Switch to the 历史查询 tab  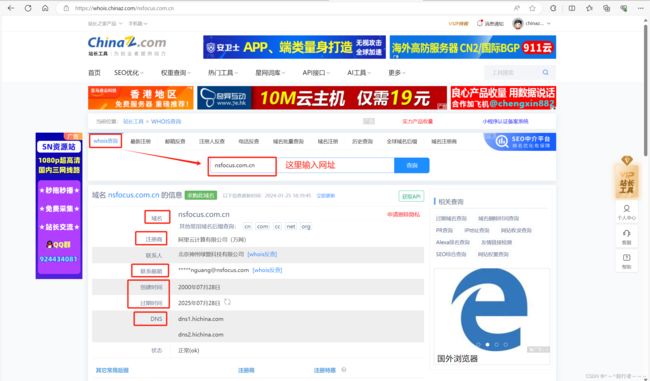362,141
